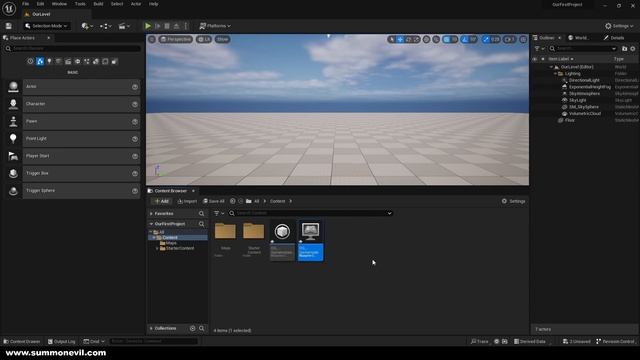Screen dimensions: 640x360
Task: Select the Volumes category icon in Place Actors
Action: coord(105,61)
